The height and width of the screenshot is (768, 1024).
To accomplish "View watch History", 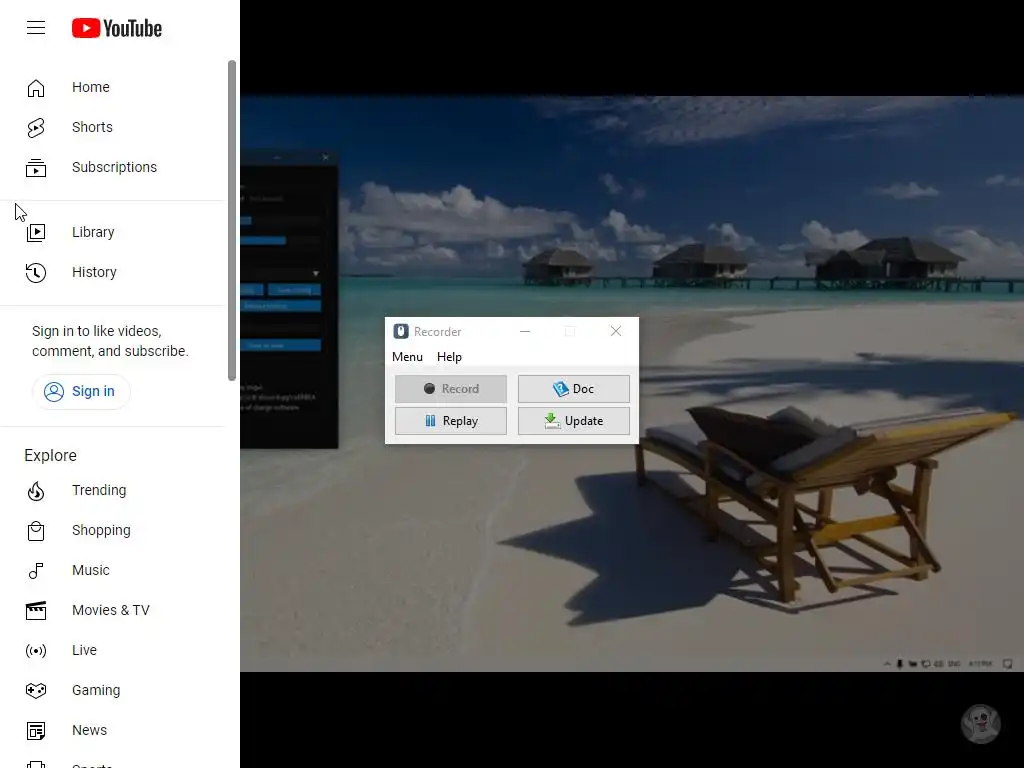I will click(94, 272).
